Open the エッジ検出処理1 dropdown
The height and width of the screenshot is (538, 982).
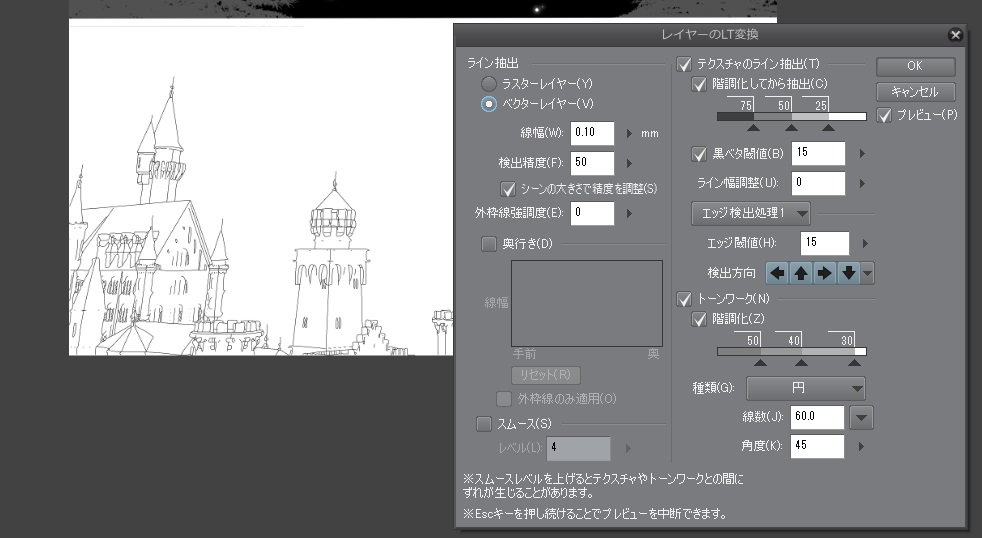[750, 213]
